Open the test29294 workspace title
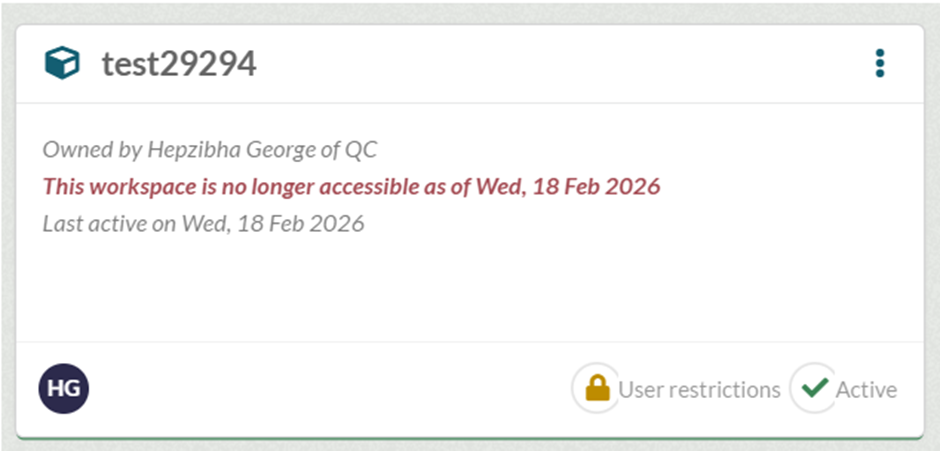The height and width of the screenshot is (451, 940). point(179,64)
